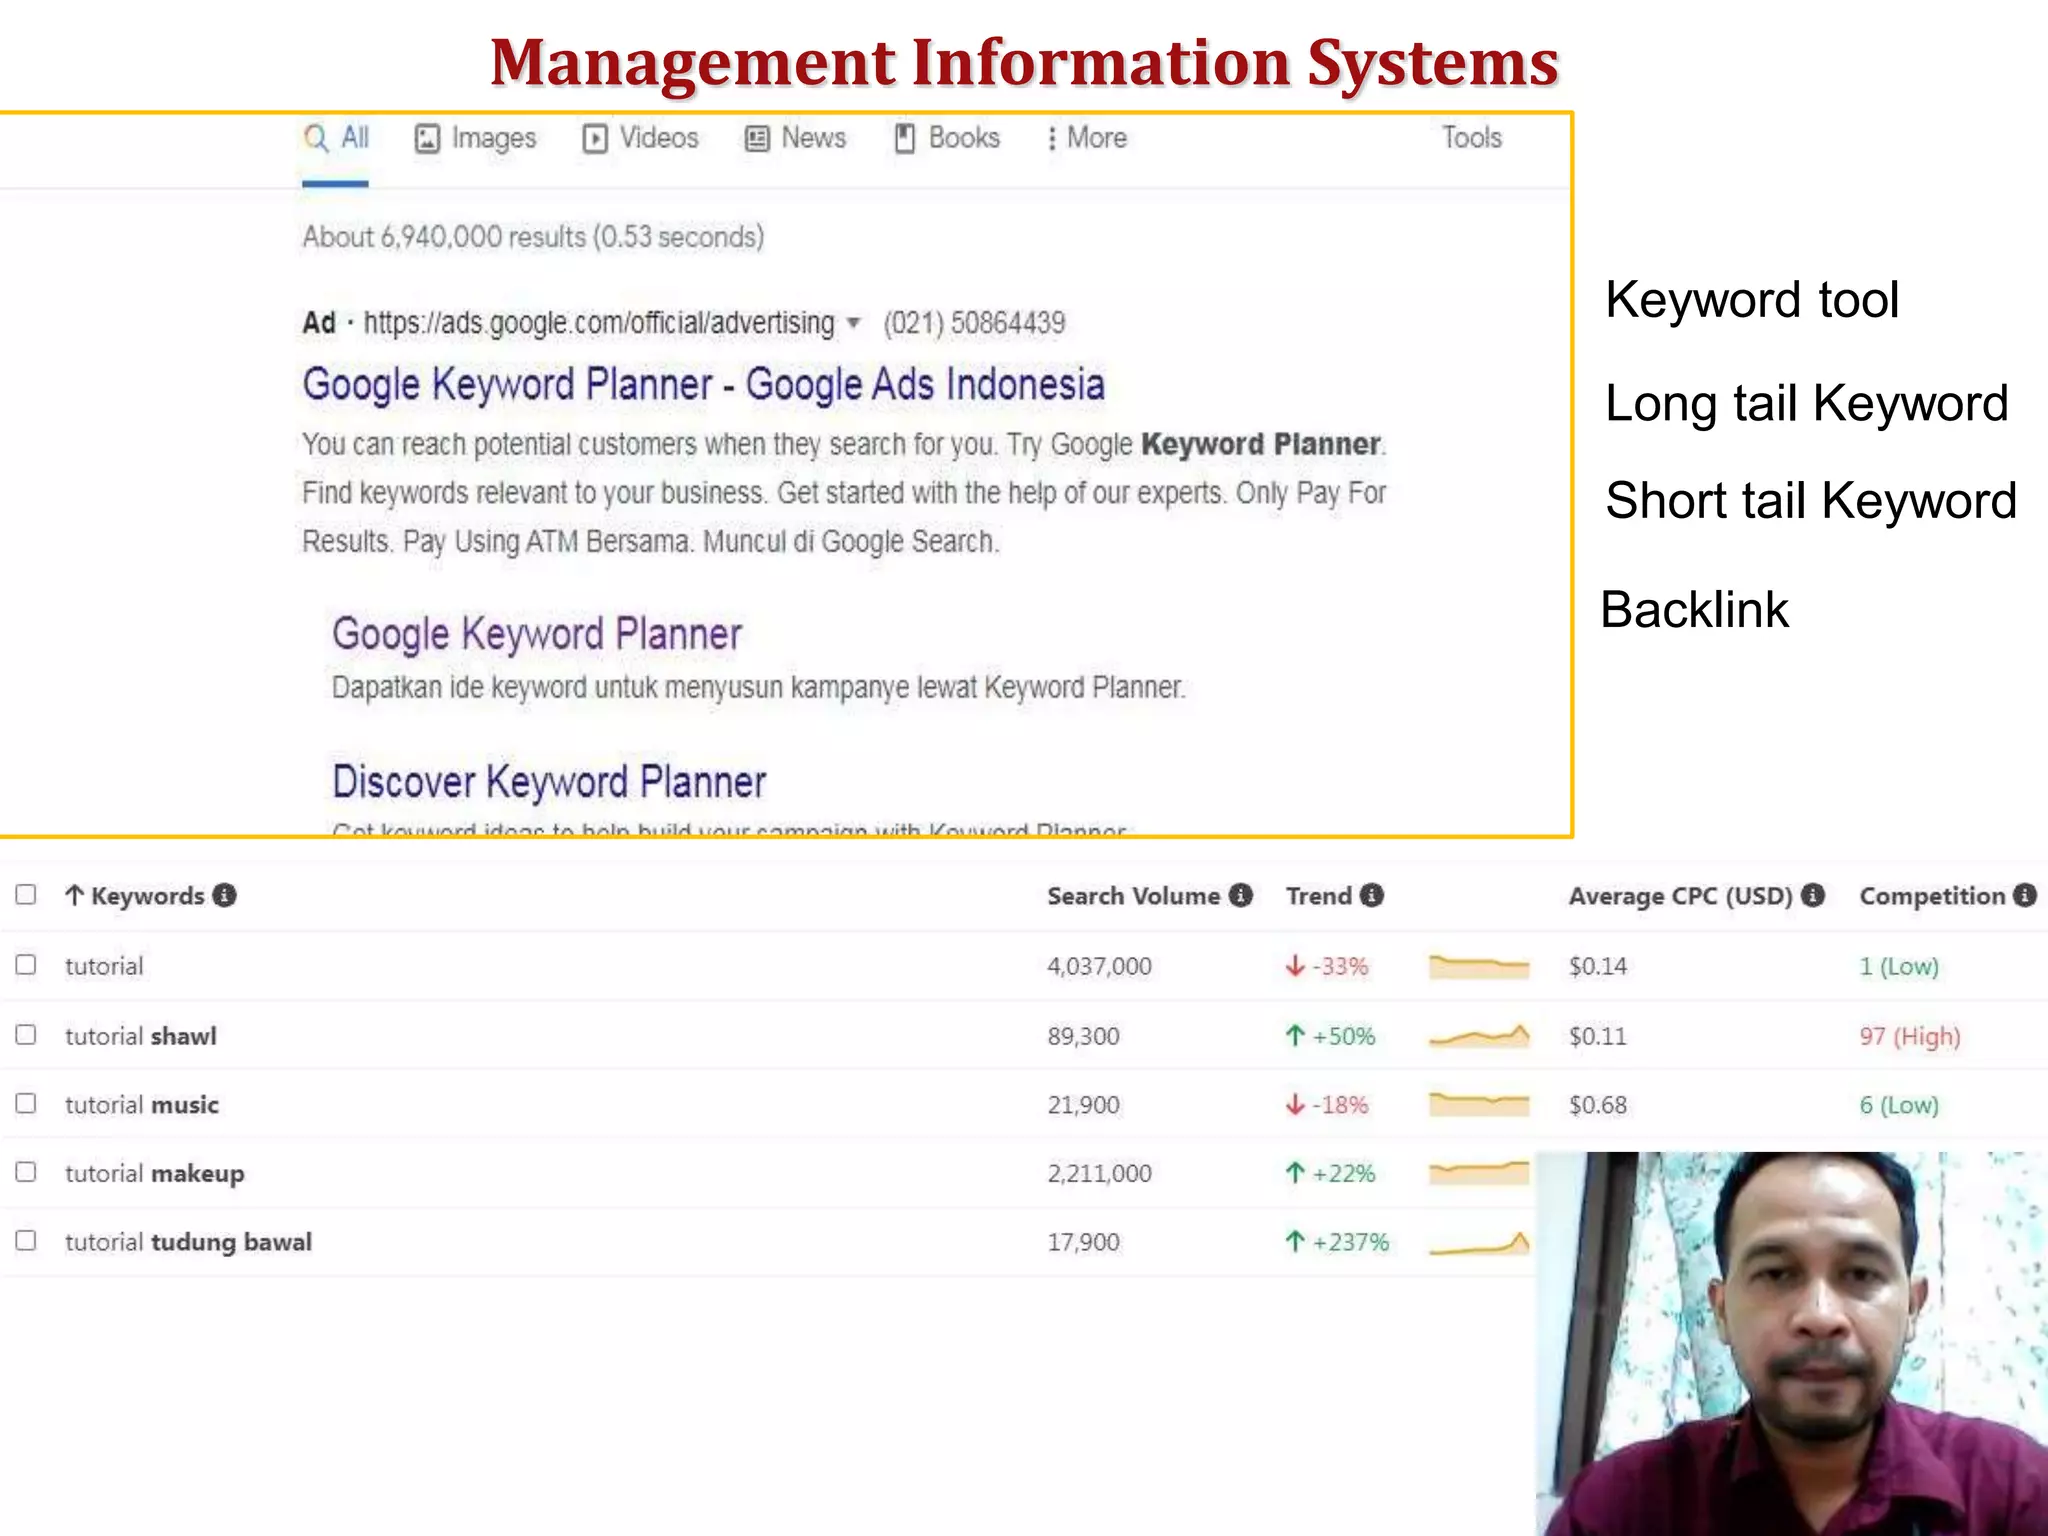Toggle the select-all keywords checkbox

point(26,894)
